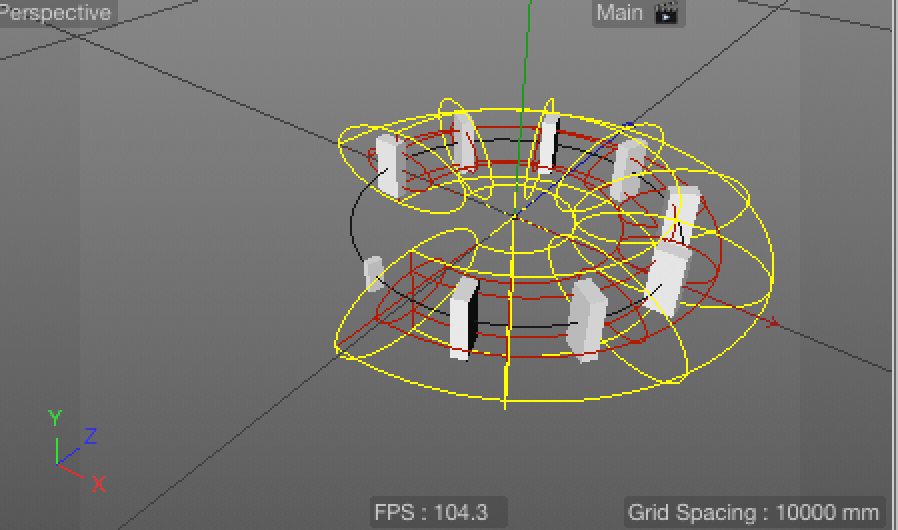898x530 pixels.
Task: Click the FPS readout
Action: [x=431, y=512]
